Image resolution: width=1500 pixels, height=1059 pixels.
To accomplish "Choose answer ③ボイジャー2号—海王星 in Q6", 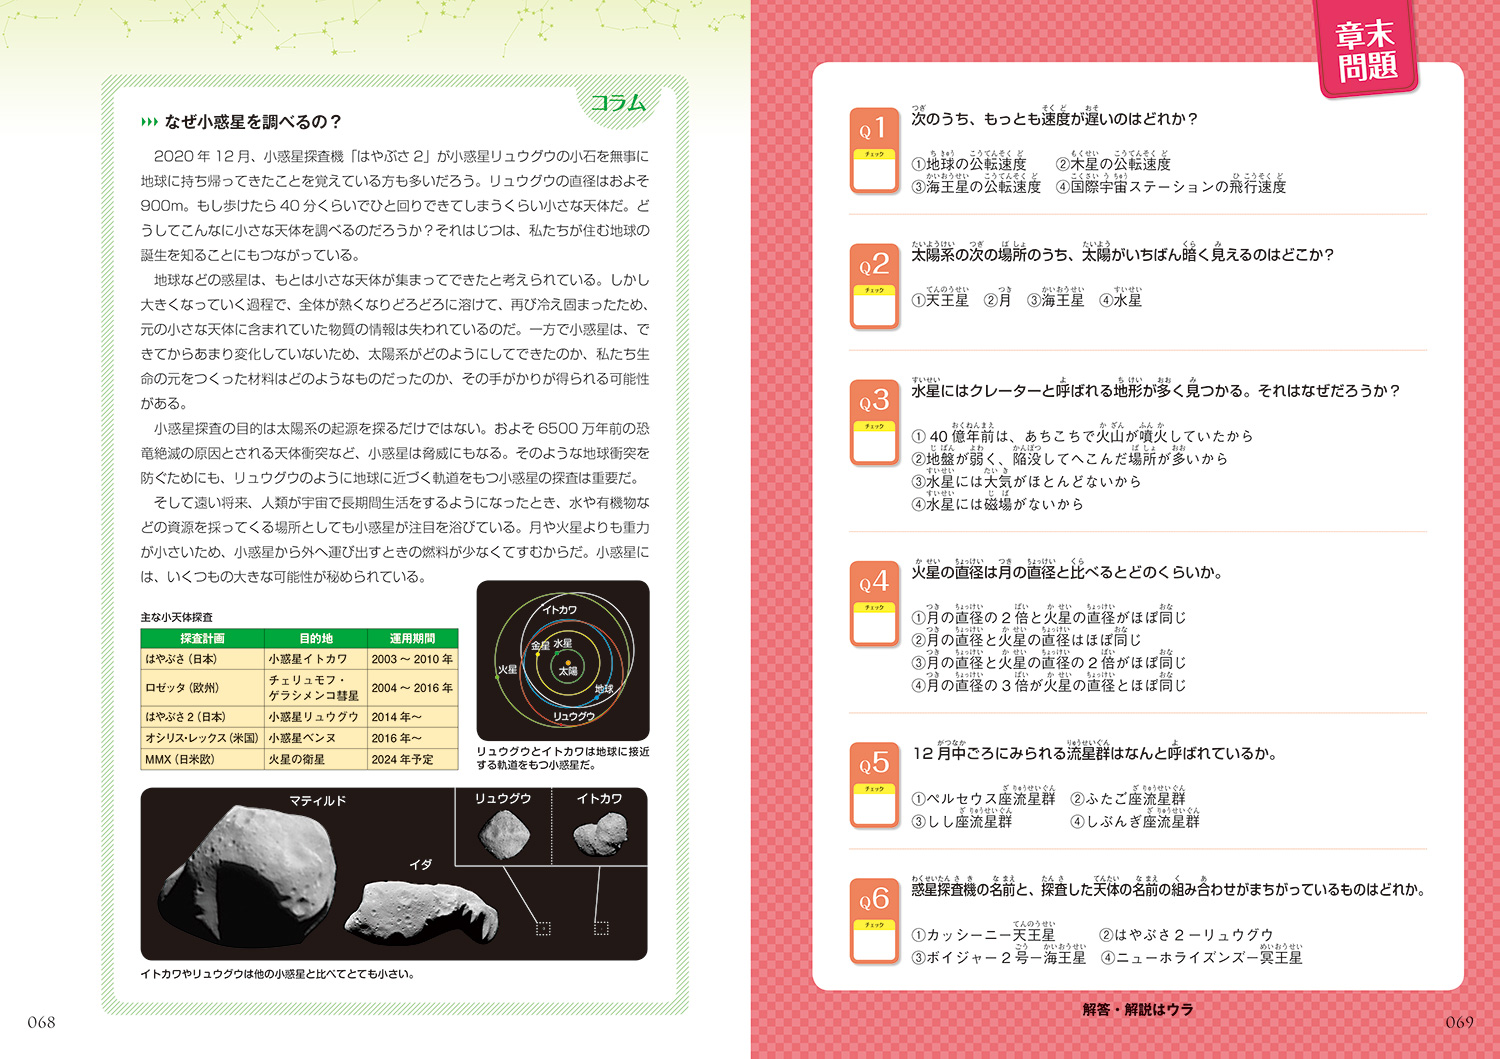I will coord(999,958).
